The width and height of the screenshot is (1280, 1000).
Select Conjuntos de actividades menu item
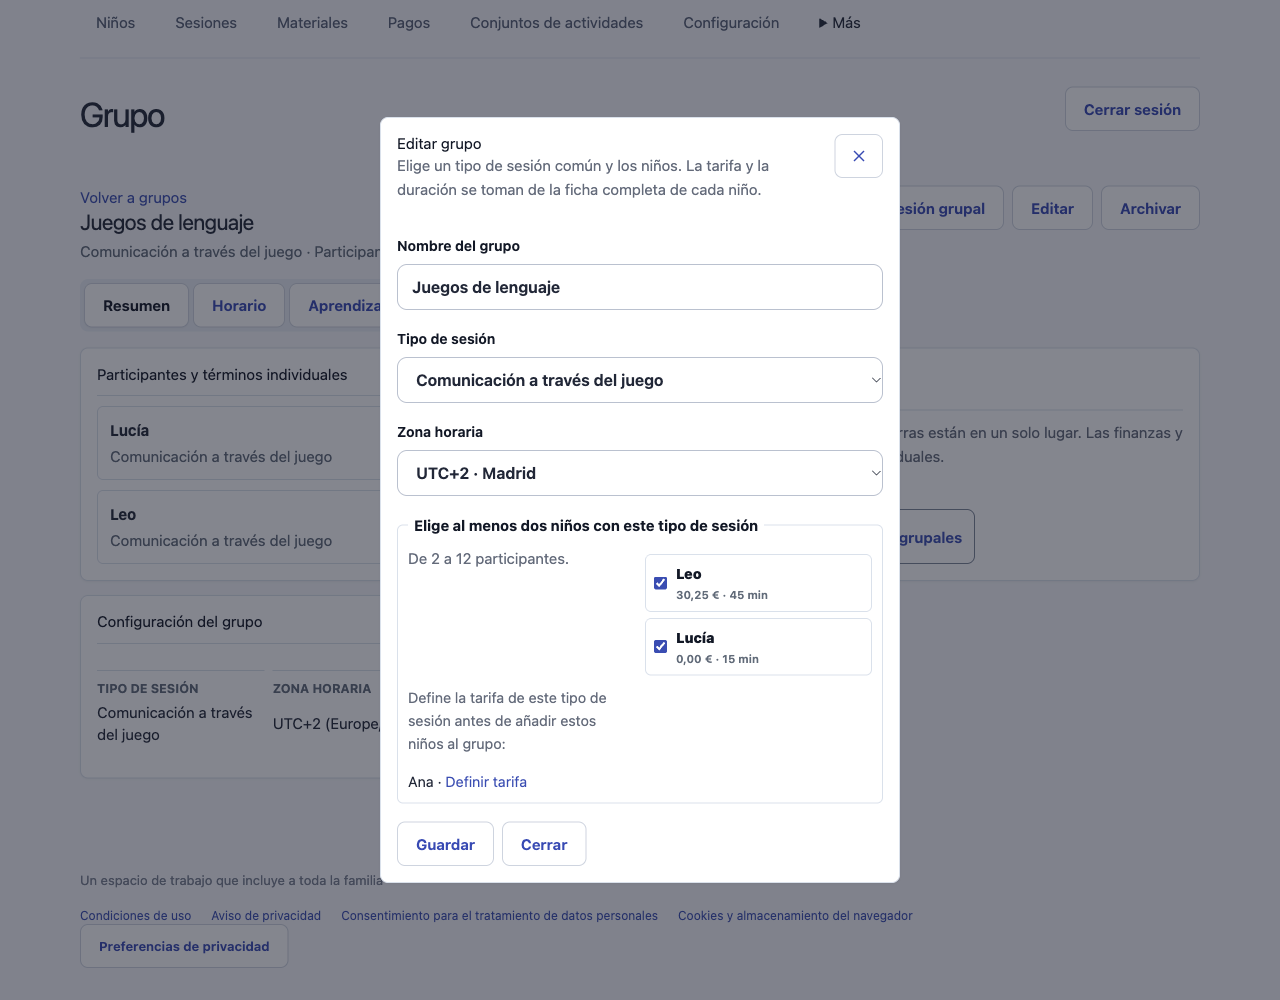pos(557,23)
